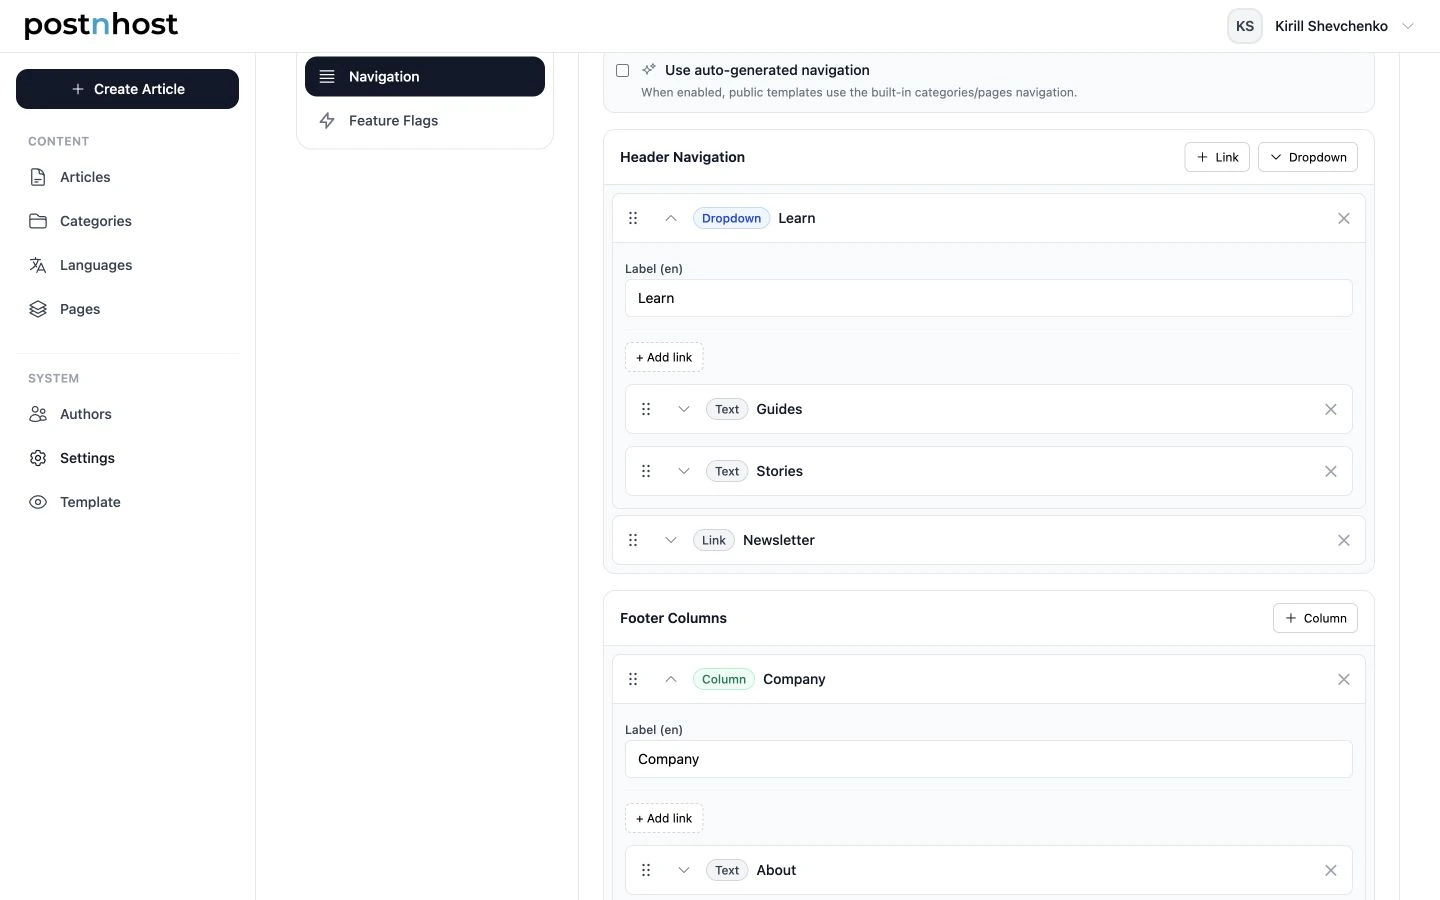The width and height of the screenshot is (1440, 900).
Task: Expand the About text item
Action: pos(684,870)
